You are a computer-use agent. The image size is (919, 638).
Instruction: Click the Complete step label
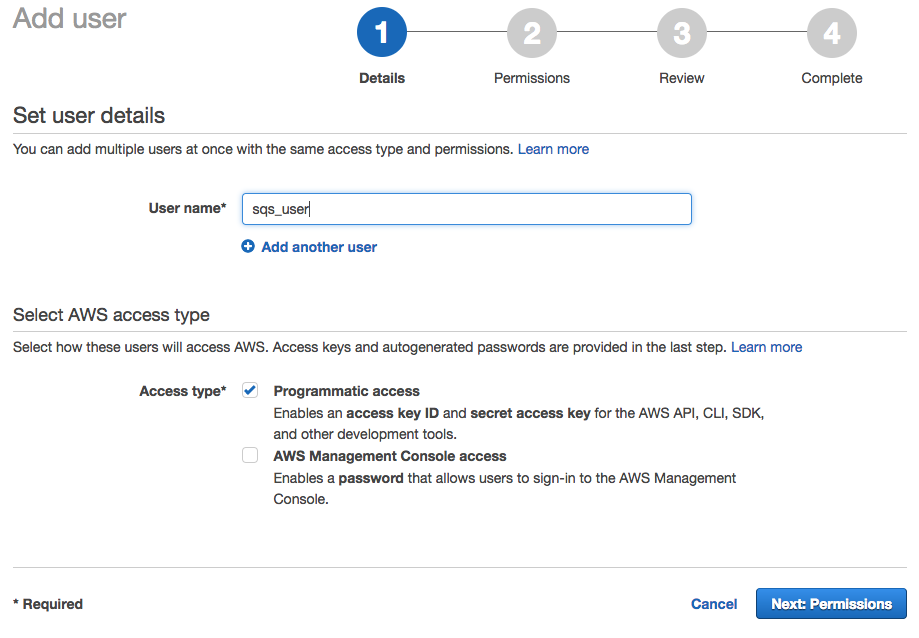pyautogui.click(x=832, y=78)
